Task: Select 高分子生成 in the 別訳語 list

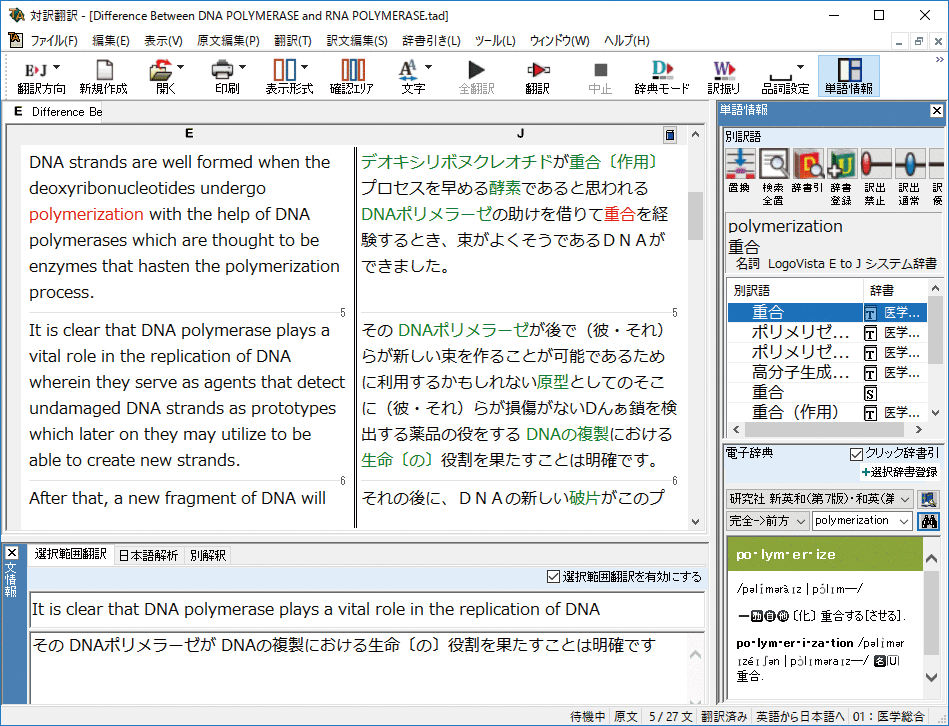Action: 827,373
